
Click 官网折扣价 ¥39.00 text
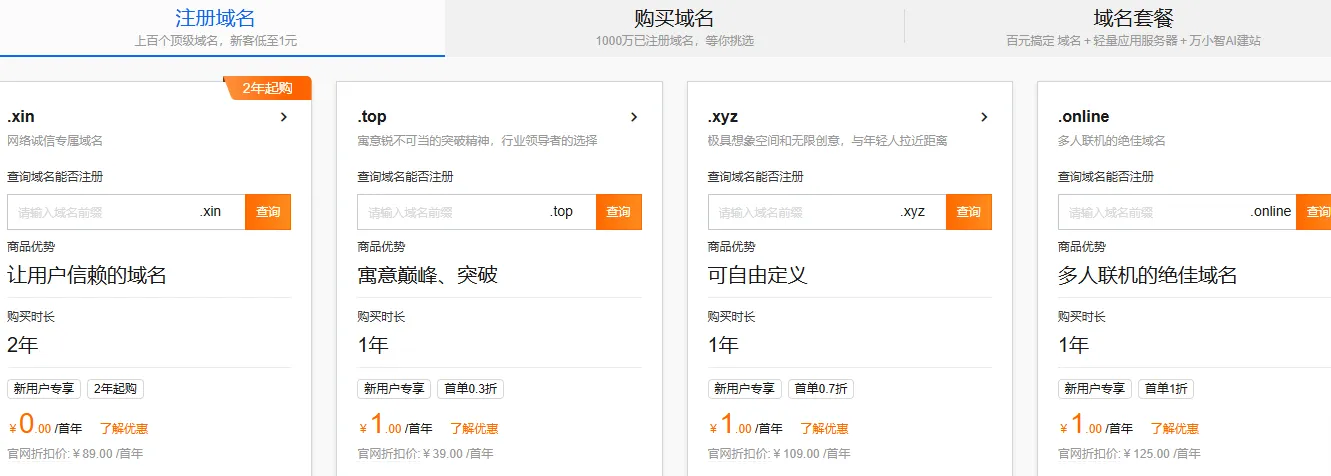point(425,453)
